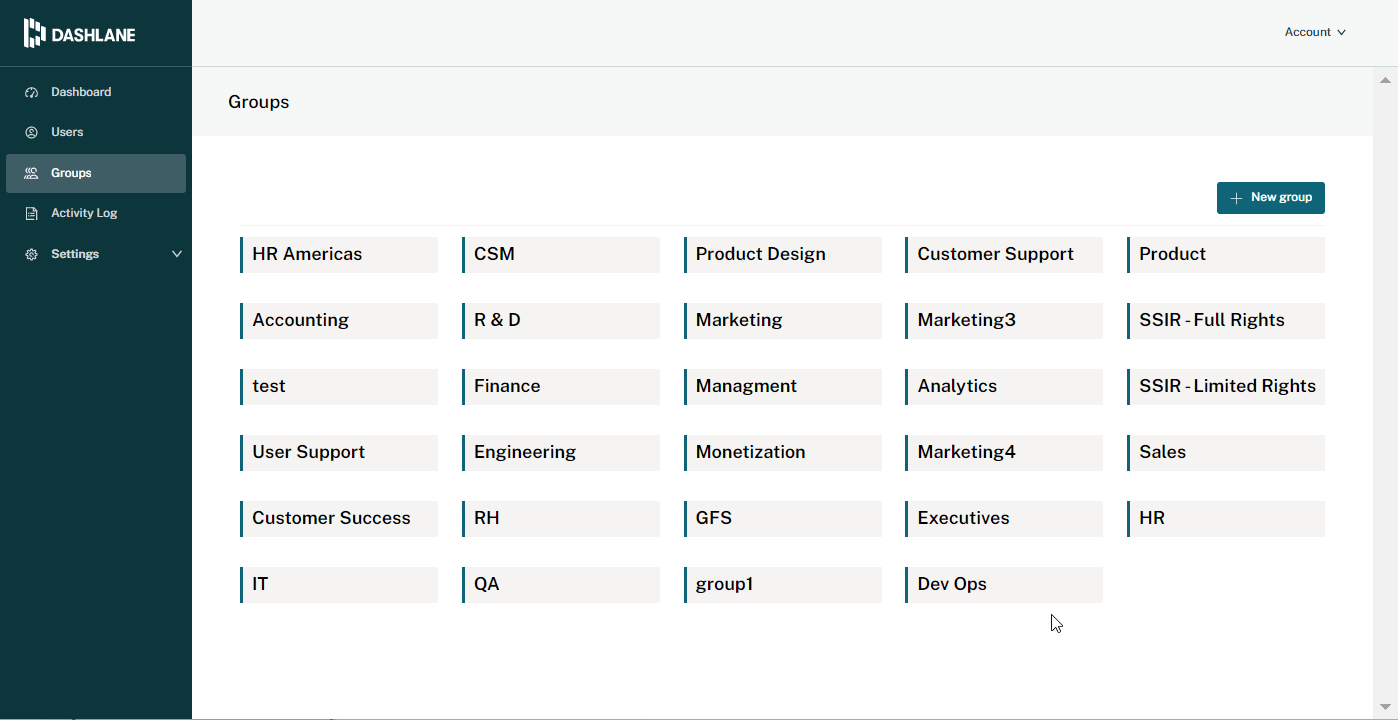This screenshot has height=720, width=1398.
Task: Click the scrollbar down arrow
Action: (1385, 707)
